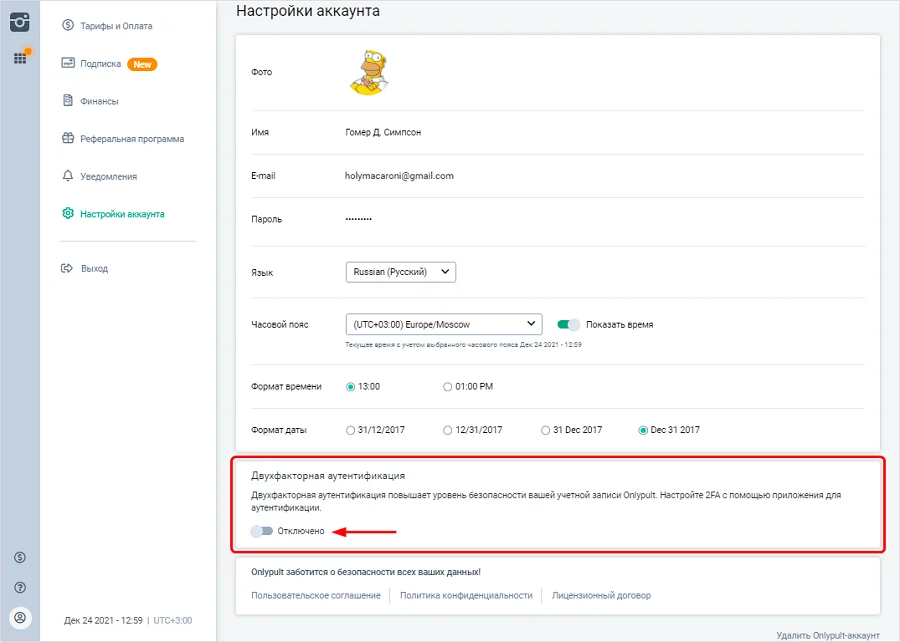
Task: Click the exit icon next to Выход
Action: tap(68, 268)
